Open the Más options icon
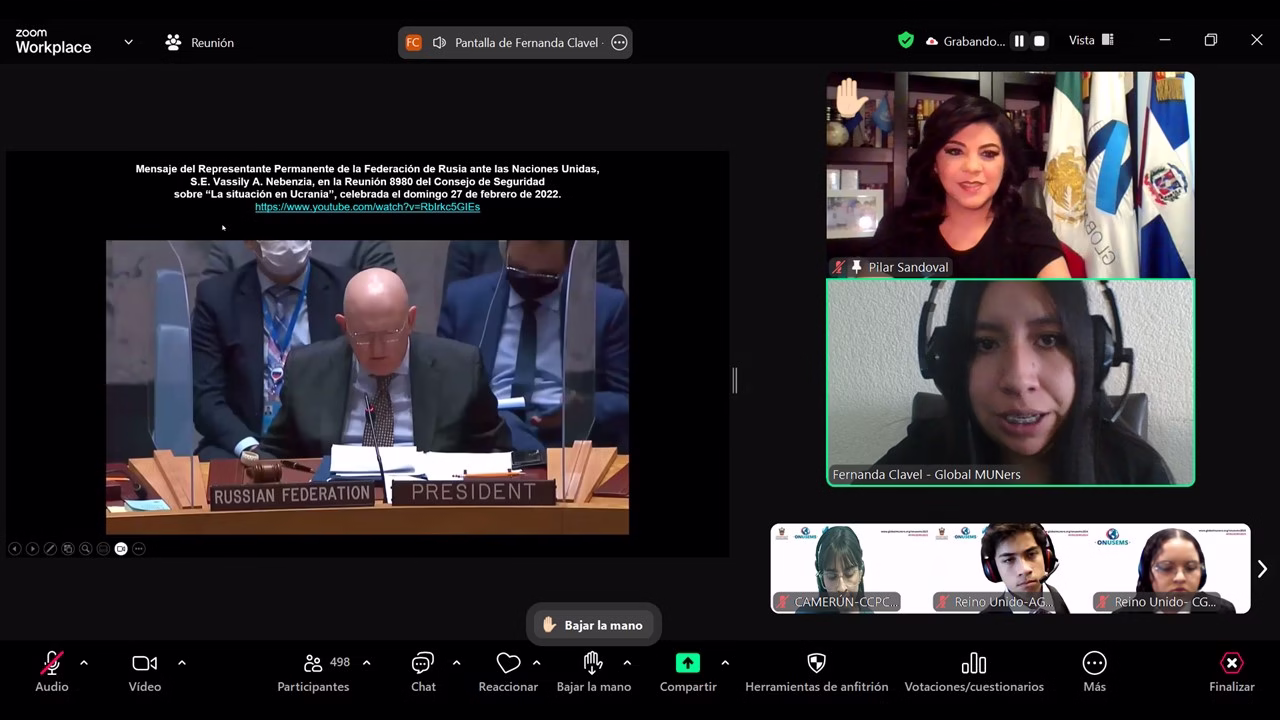1280x720 pixels. (x=1094, y=664)
